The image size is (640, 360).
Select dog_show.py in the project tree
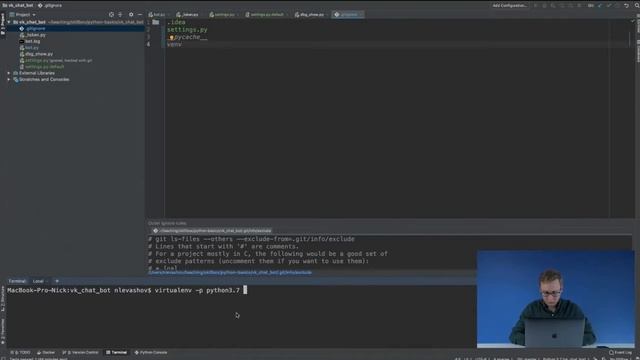pyautogui.click(x=36, y=54)
